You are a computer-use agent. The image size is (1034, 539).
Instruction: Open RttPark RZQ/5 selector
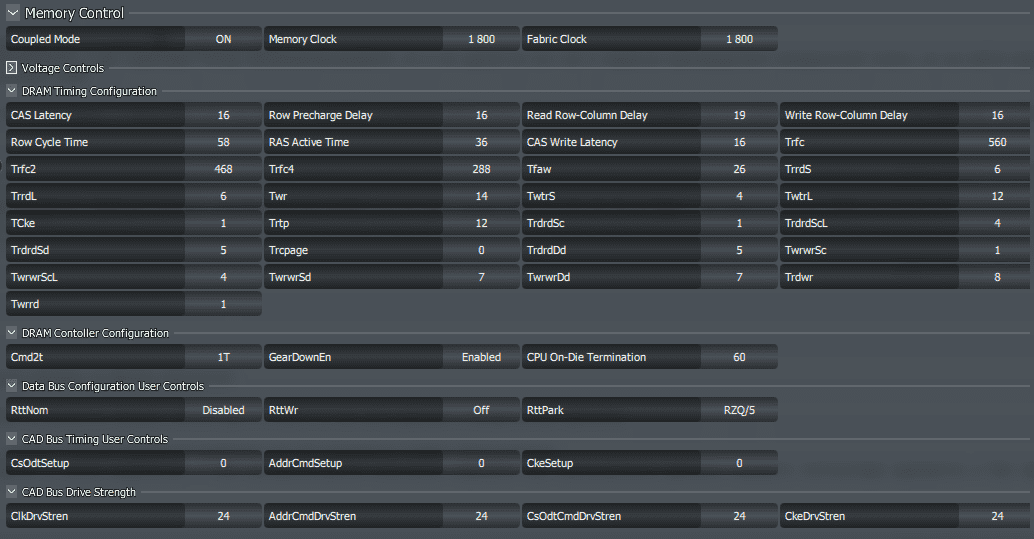[739, 410]
